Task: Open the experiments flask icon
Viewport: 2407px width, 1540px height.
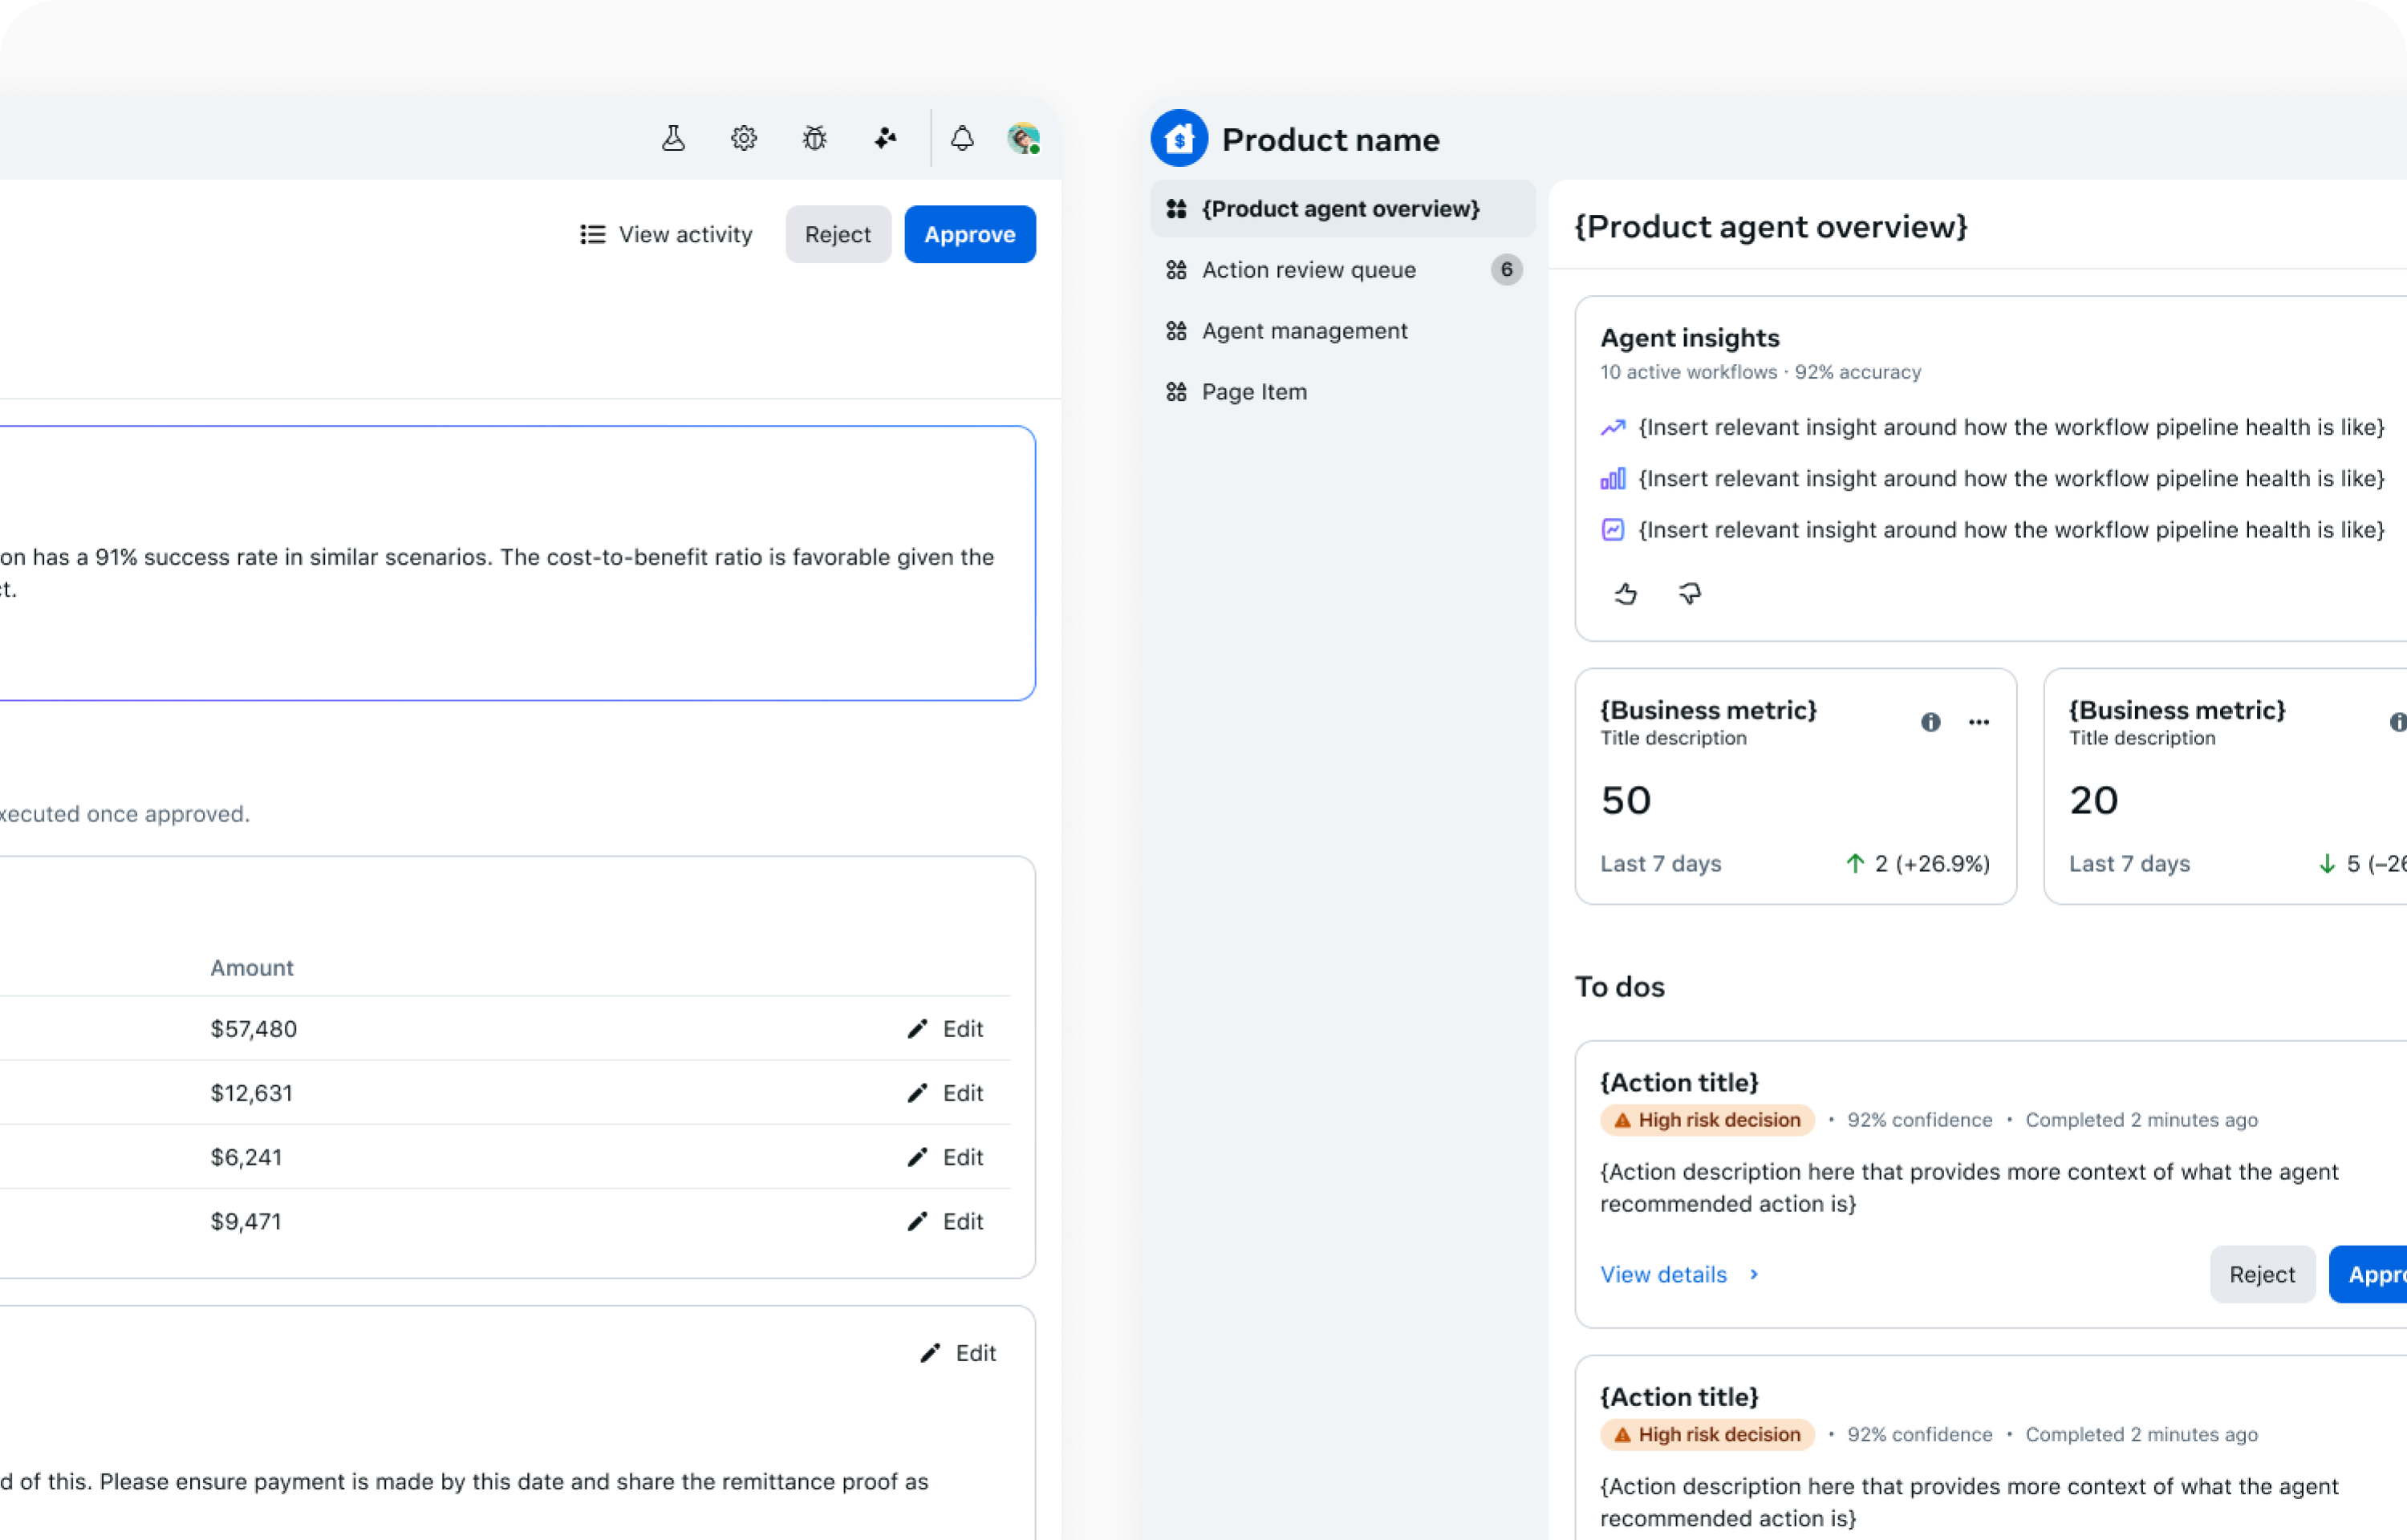Action: coord(672,138)
